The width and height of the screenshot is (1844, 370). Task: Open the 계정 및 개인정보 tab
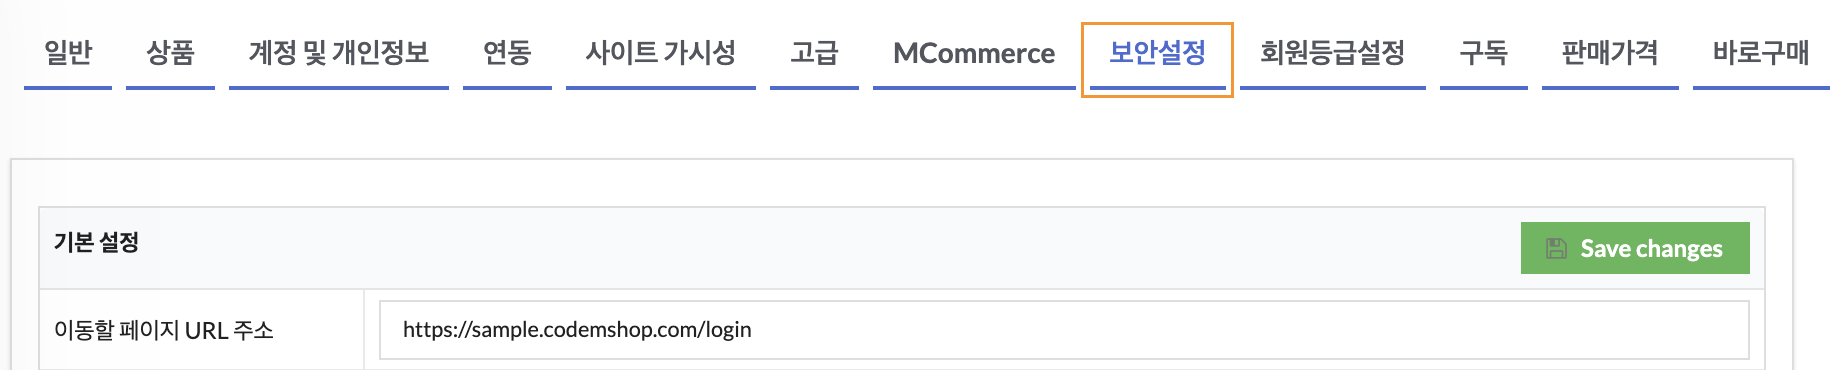point(339,52)
